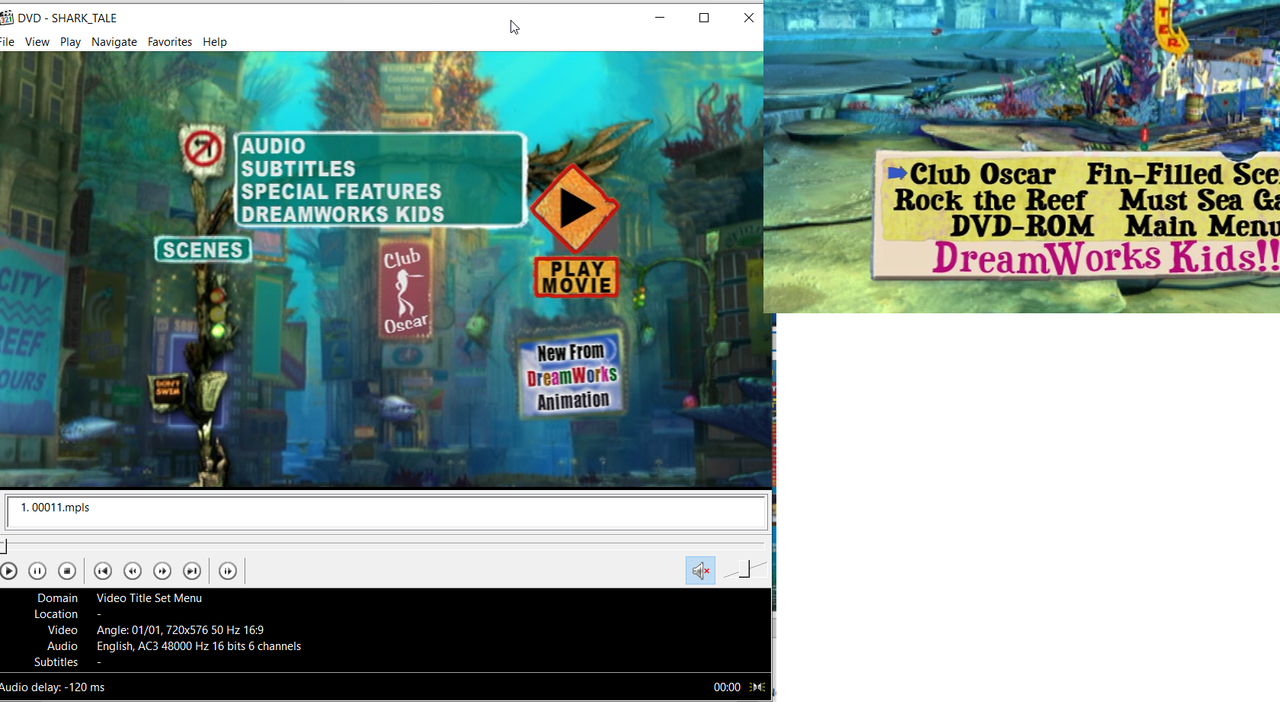Click the 00:00 time display in the status bar

(727, 687)
